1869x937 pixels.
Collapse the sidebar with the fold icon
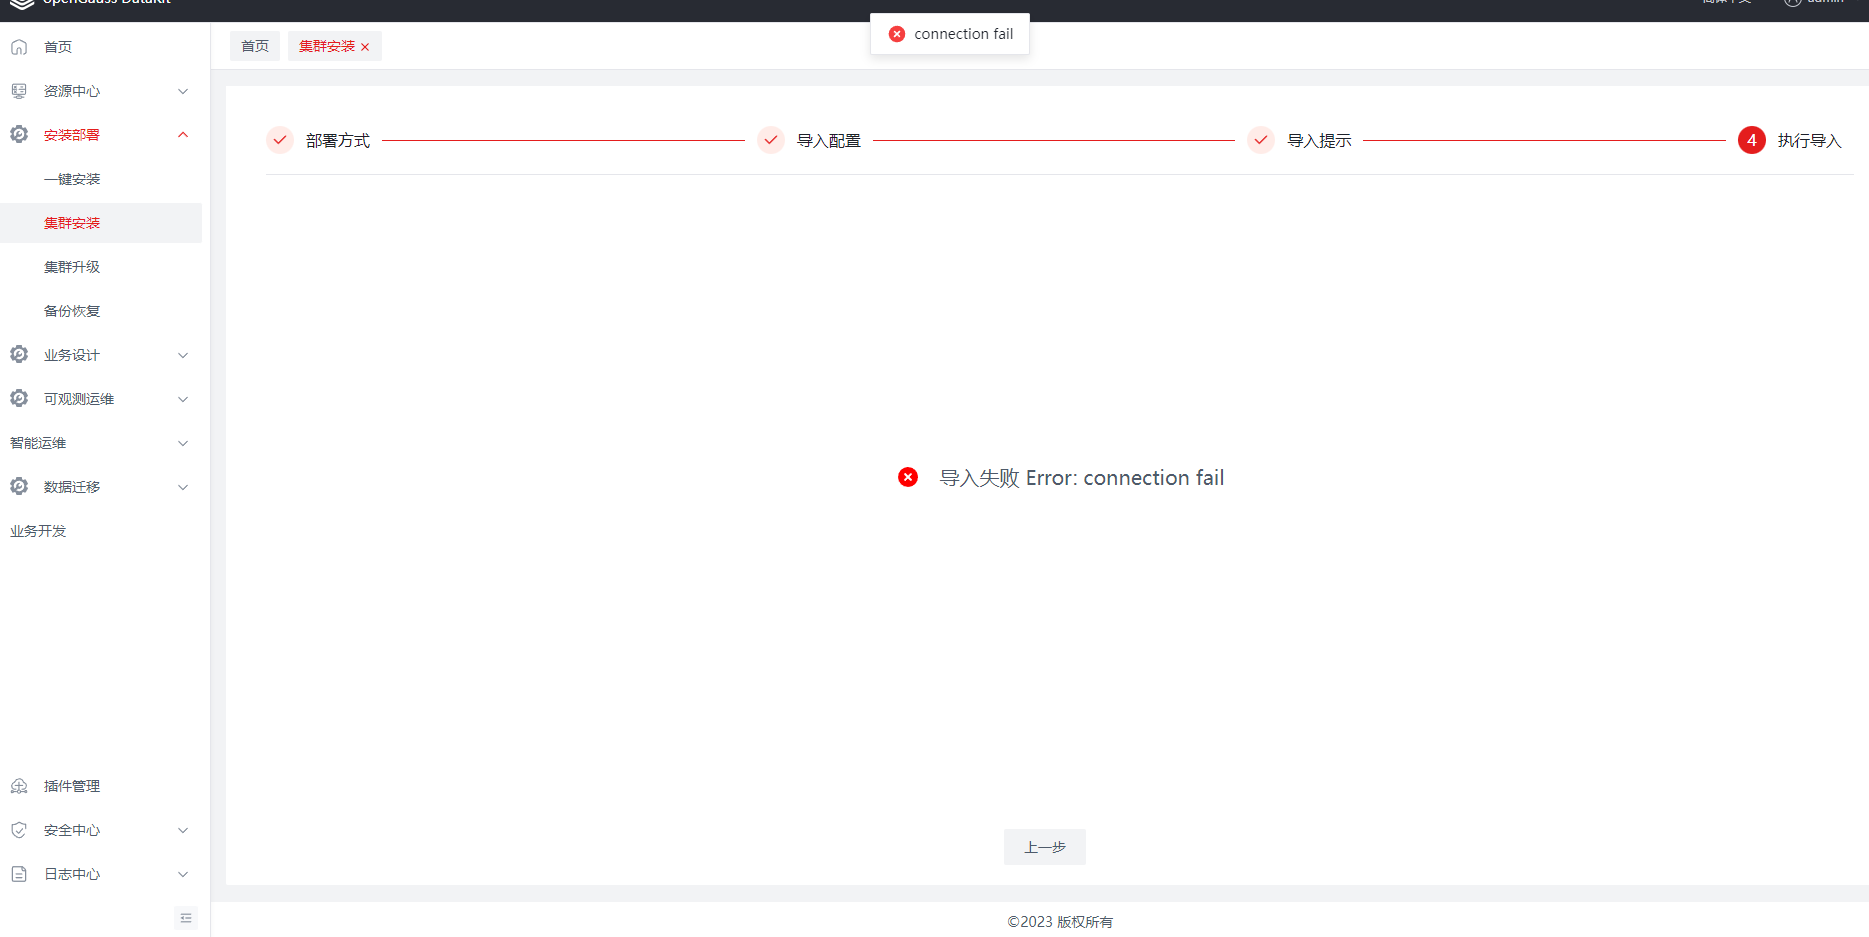186,918
